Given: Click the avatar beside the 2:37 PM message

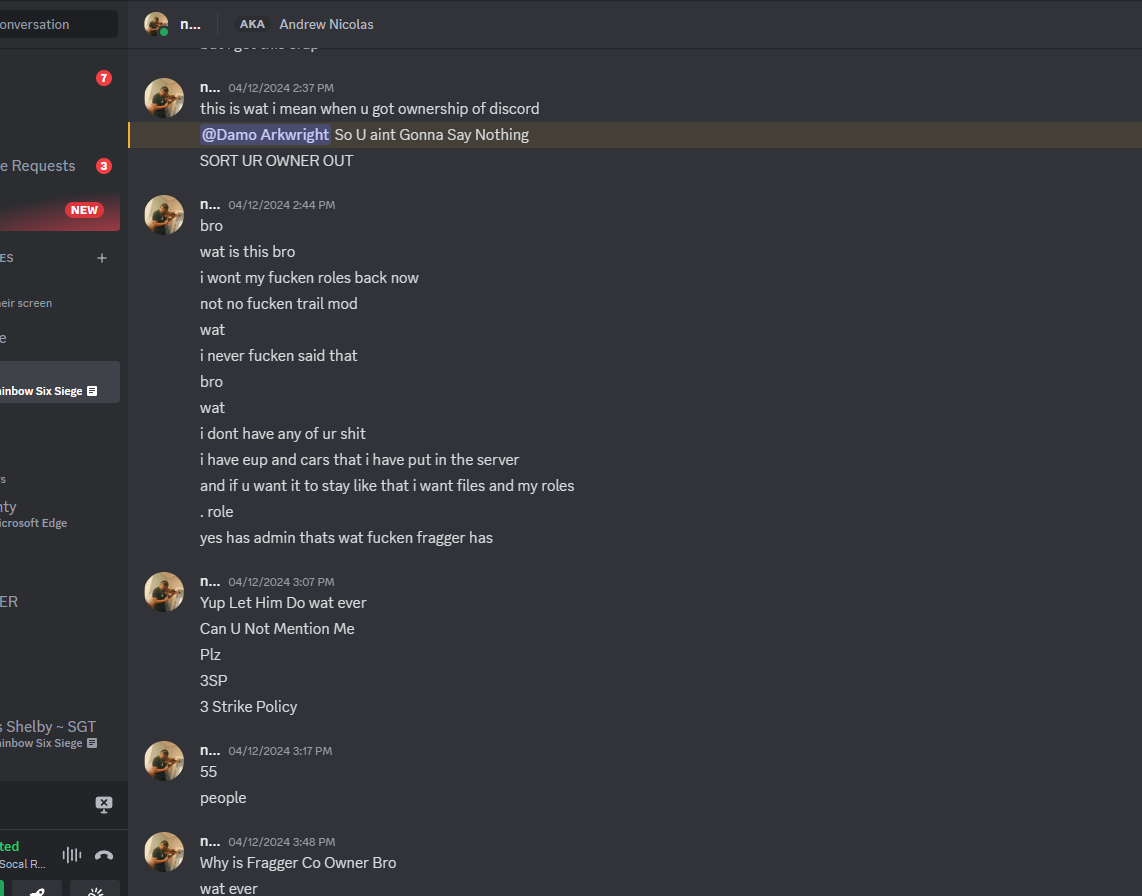Looking at the screenshot, I should (164, 98).
